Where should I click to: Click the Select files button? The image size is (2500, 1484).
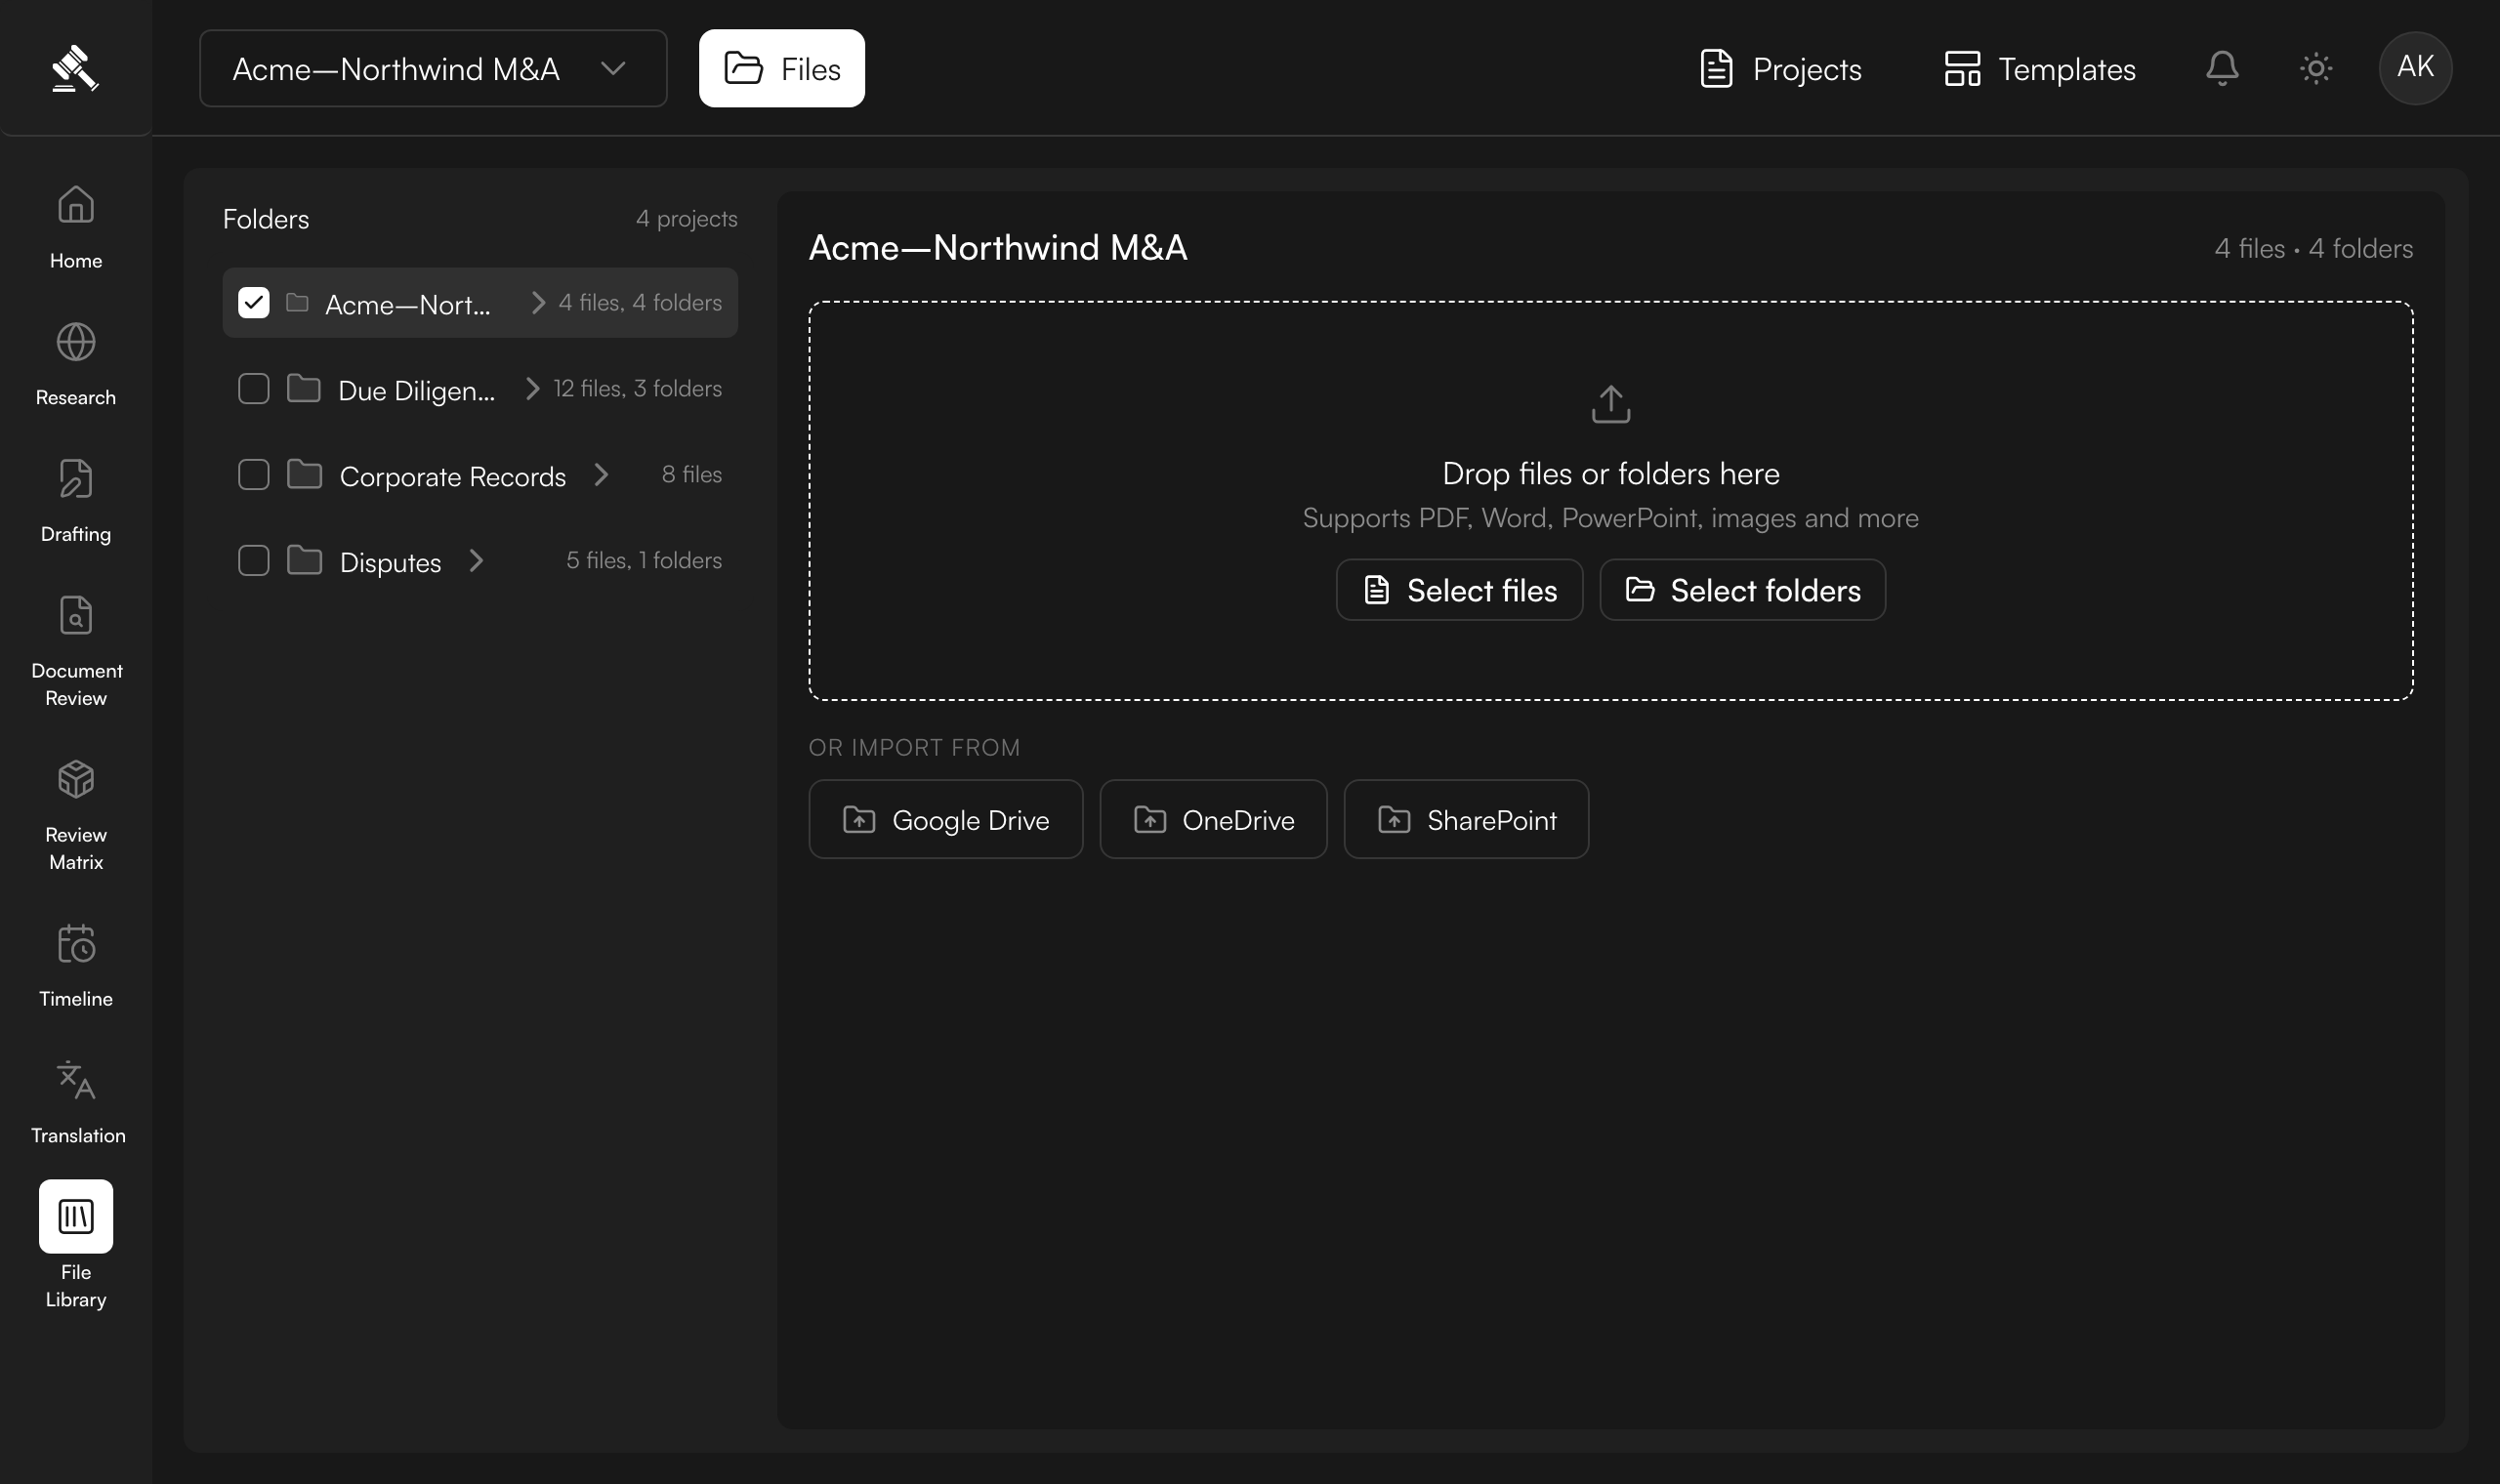1460,590
